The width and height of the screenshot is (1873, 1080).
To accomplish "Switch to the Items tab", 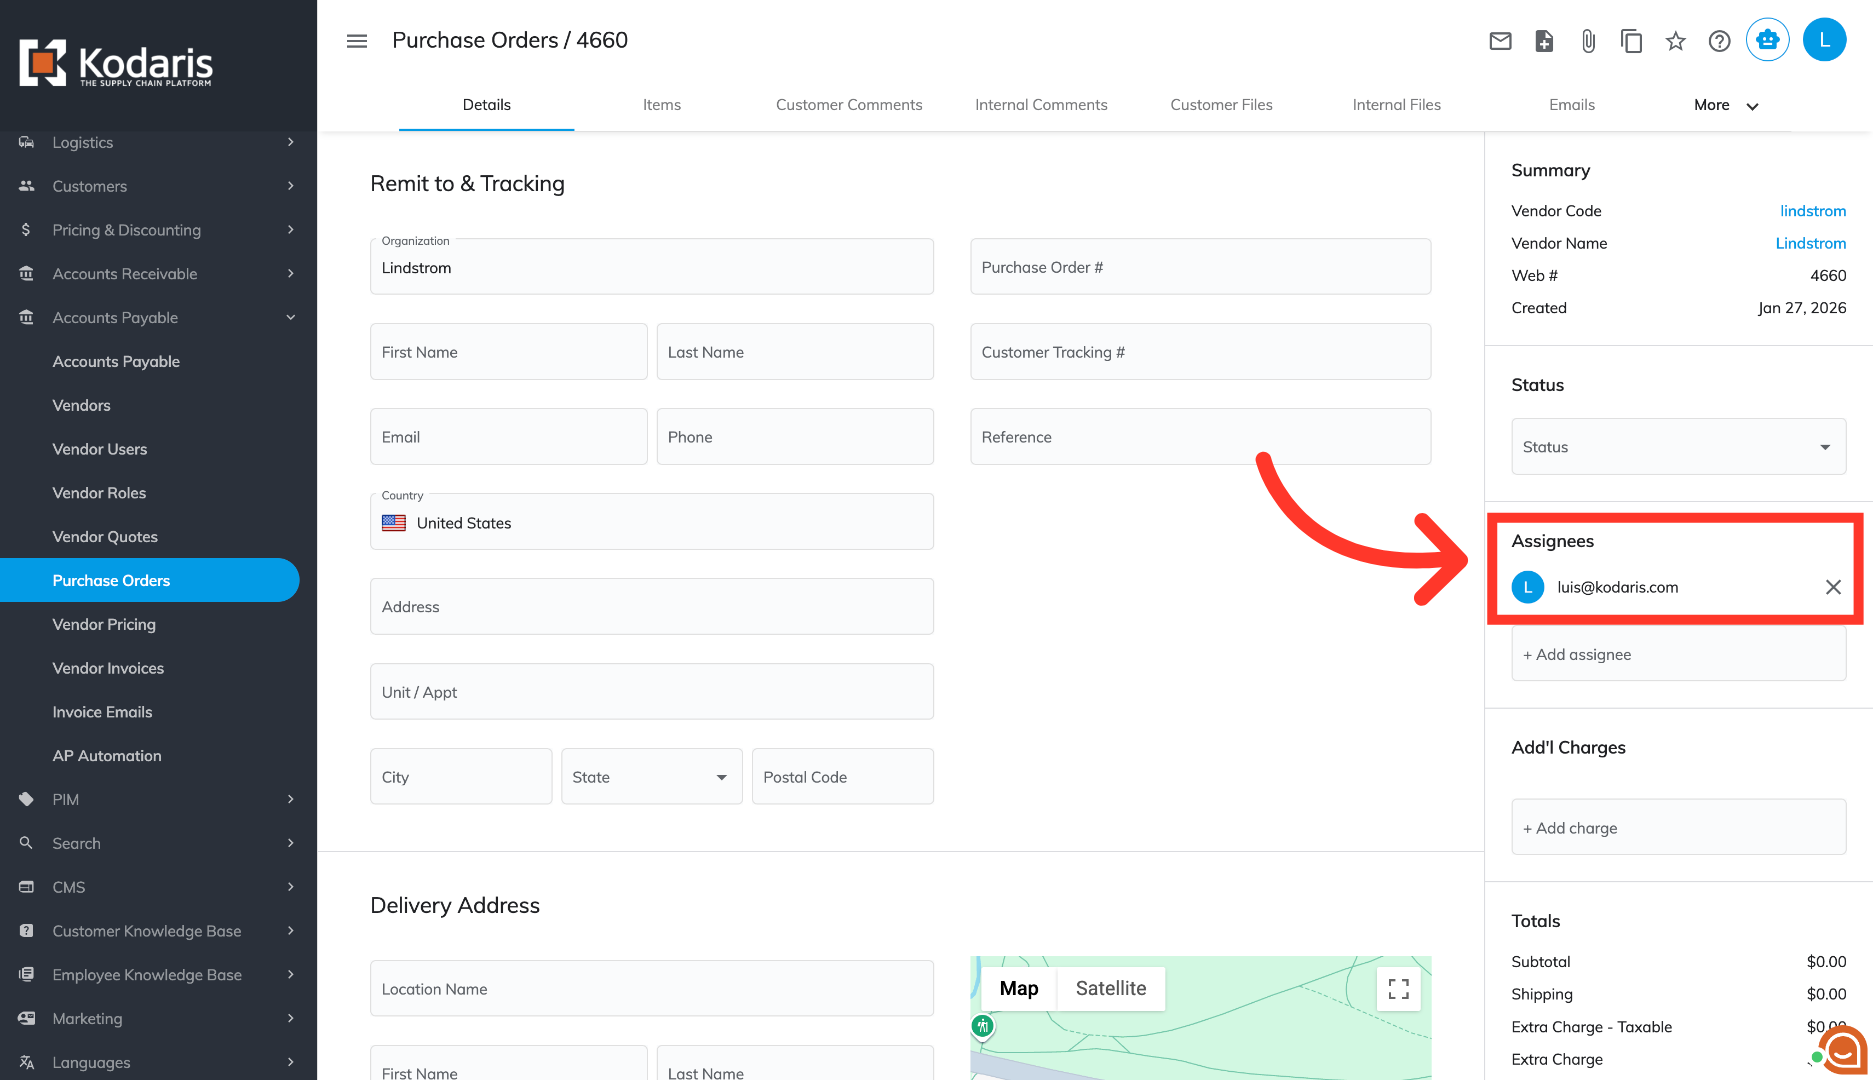I will tap(662, 105).
